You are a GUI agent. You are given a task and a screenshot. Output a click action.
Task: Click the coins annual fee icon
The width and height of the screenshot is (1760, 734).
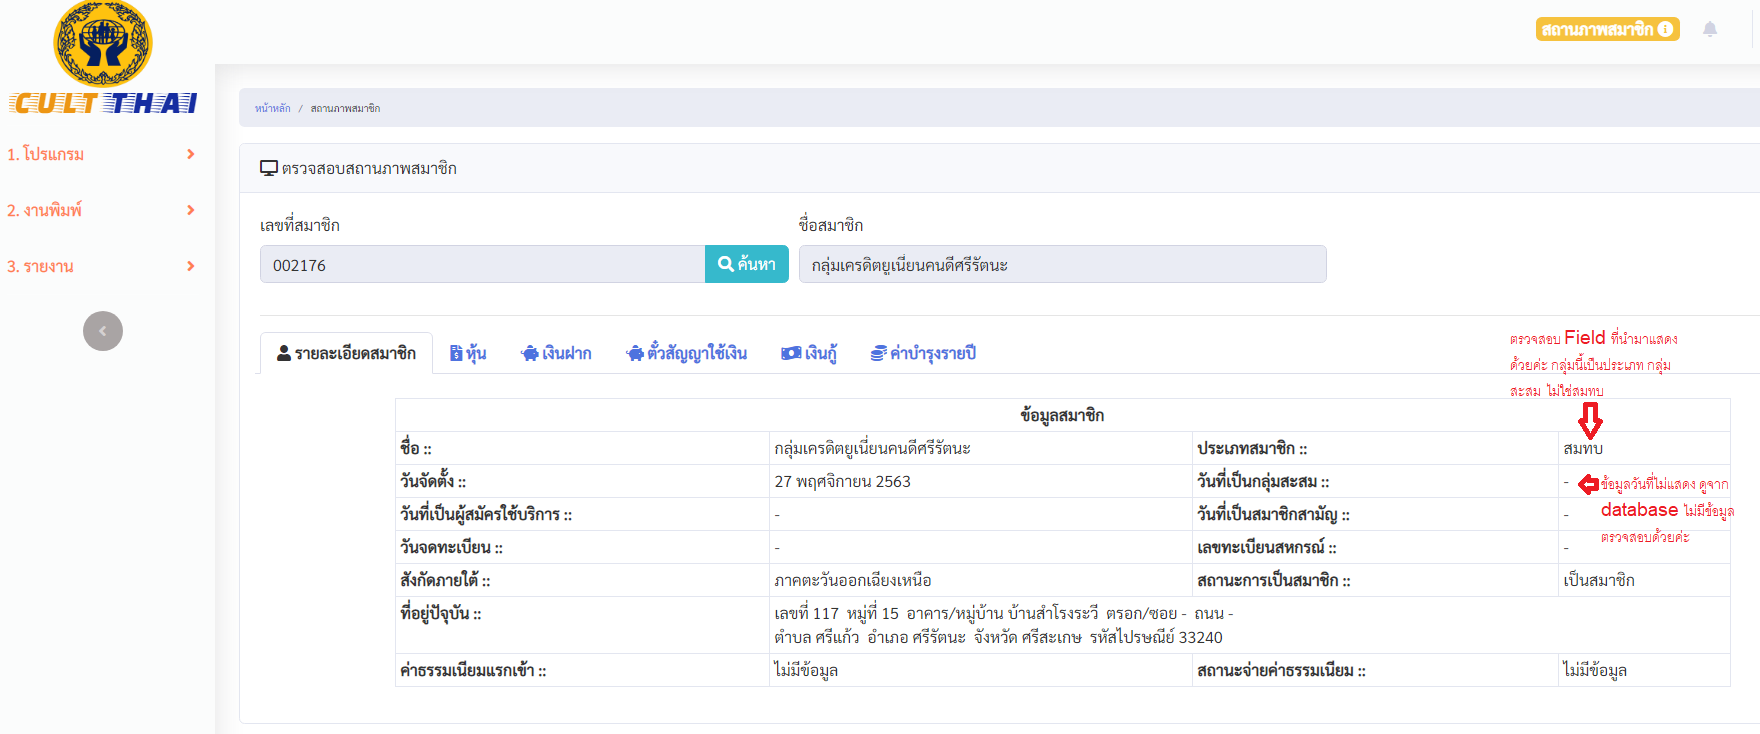[x=878, y=353]
